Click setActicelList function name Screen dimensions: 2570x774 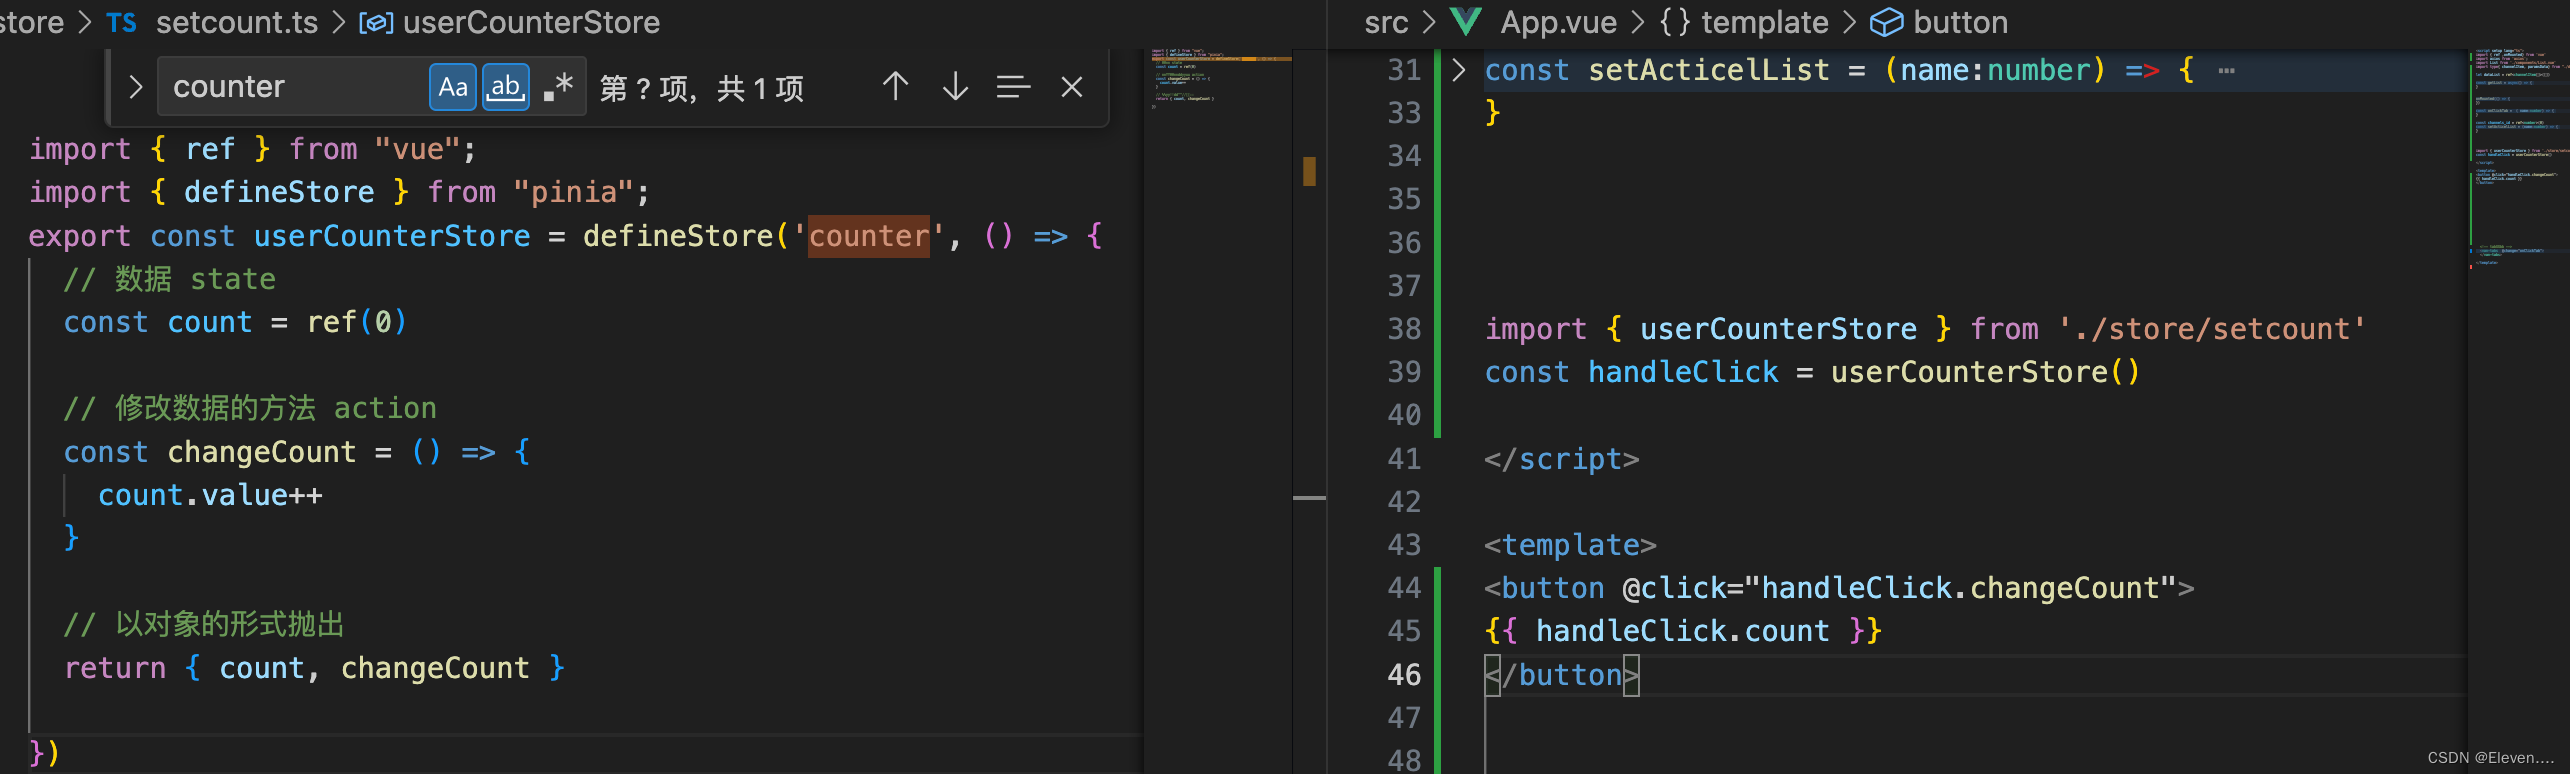click(x=1708, y=70)
